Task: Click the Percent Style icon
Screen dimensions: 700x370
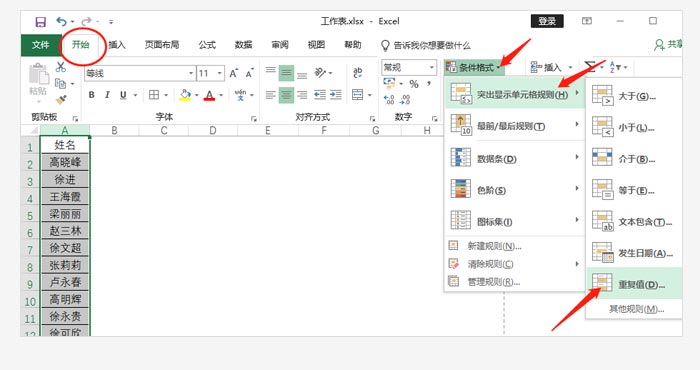Action: tap(414, 84)
